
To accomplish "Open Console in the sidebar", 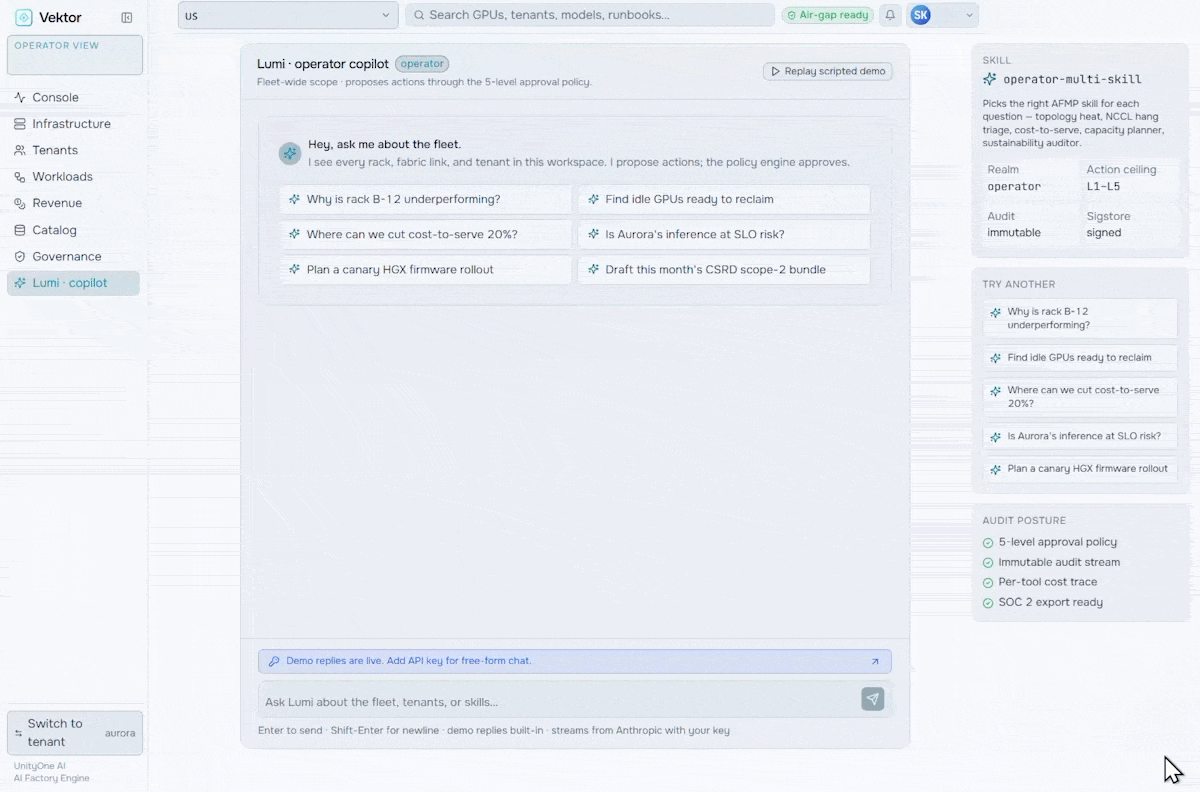I will (x=73, y=97).
